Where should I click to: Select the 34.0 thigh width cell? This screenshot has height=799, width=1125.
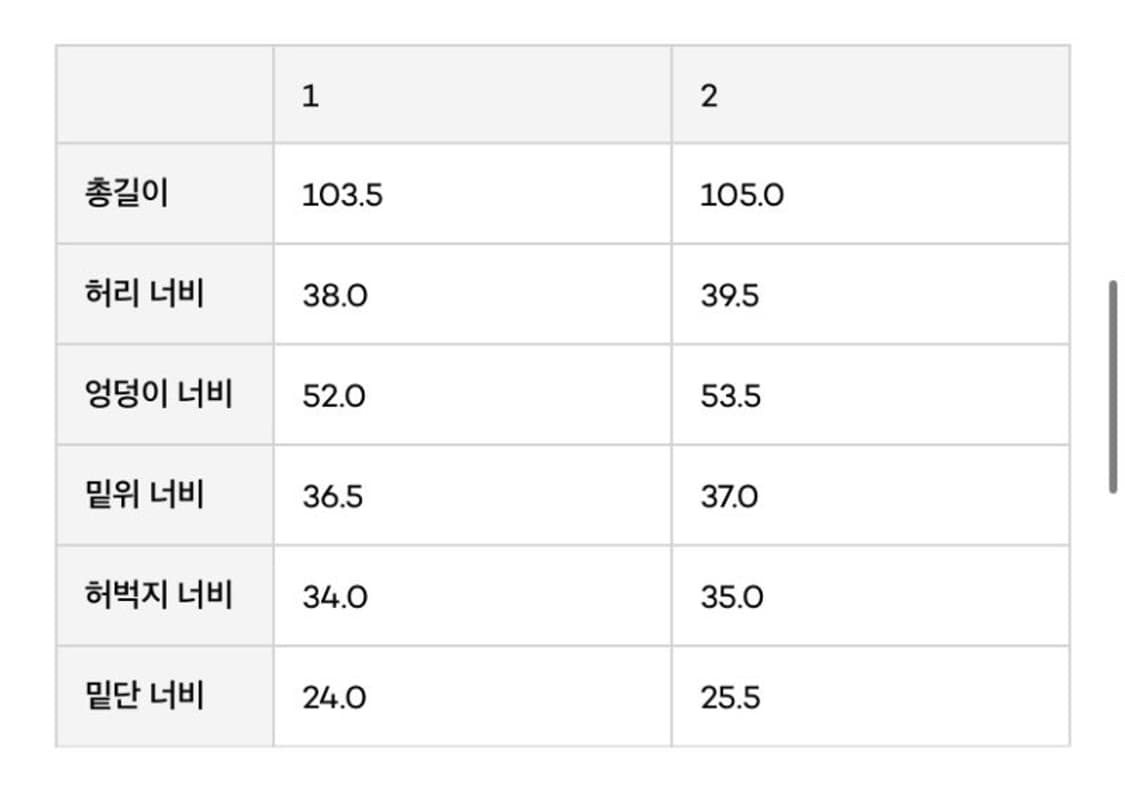pos(335,598)
